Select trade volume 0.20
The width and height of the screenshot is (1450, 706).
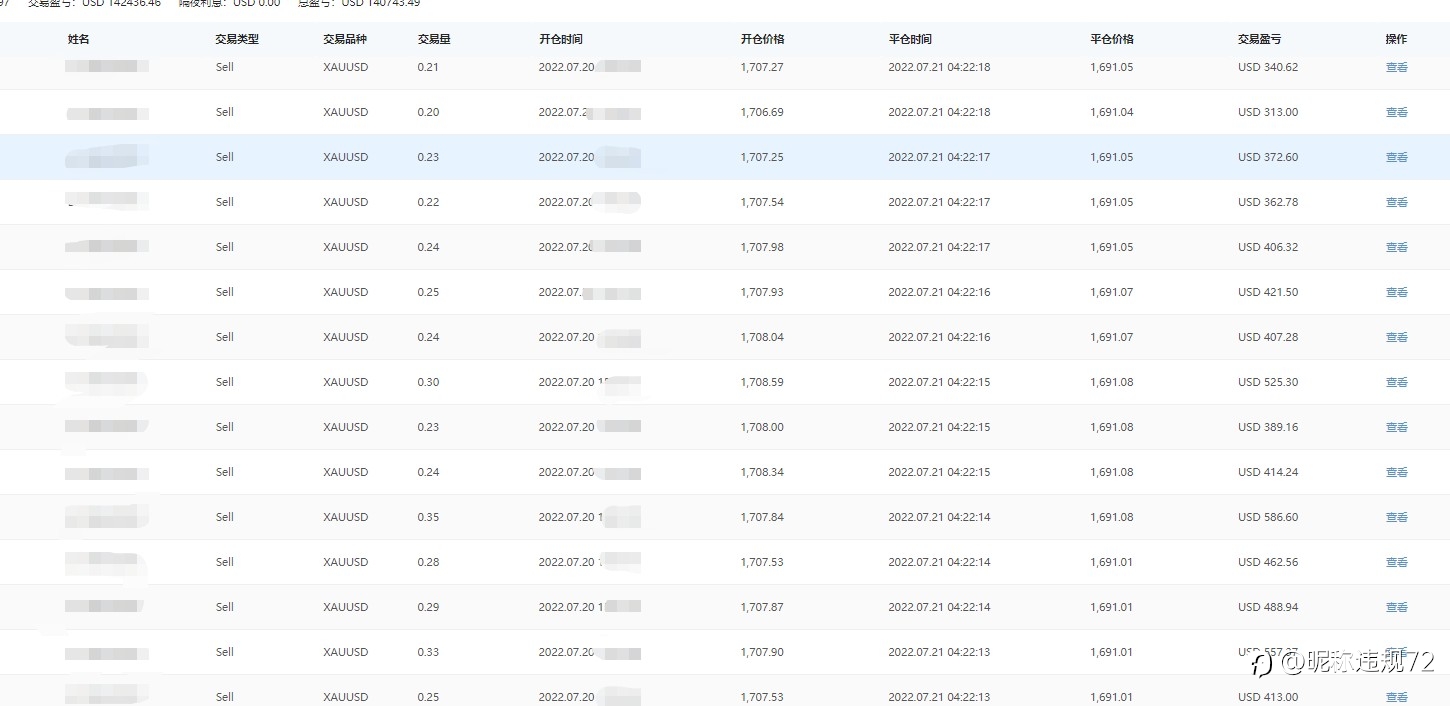pyautogui.click(x=428, y=112)
